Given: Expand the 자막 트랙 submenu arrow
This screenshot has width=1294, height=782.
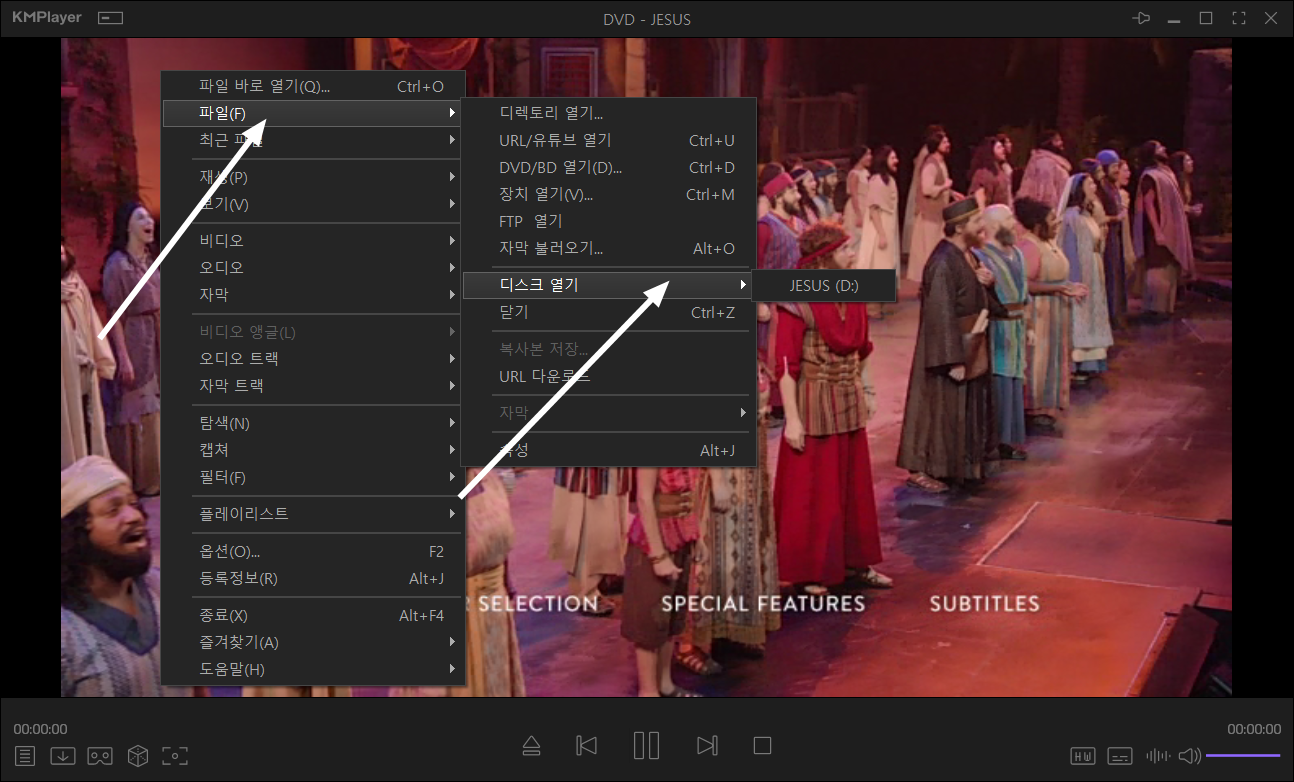Looking at the screenshot, I should pyautogui.click(x=452, y=385).
